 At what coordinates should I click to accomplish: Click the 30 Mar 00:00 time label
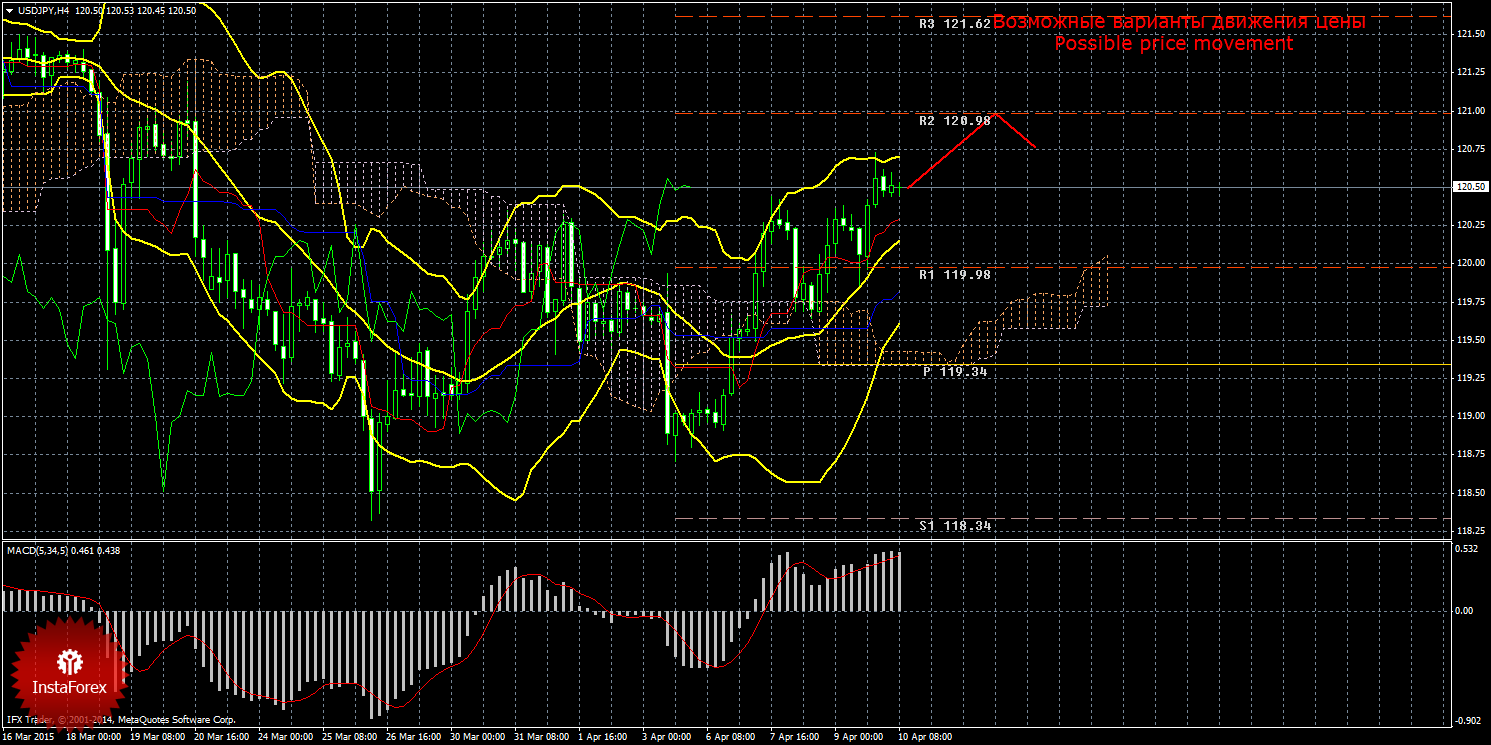[x=479, y=738]
